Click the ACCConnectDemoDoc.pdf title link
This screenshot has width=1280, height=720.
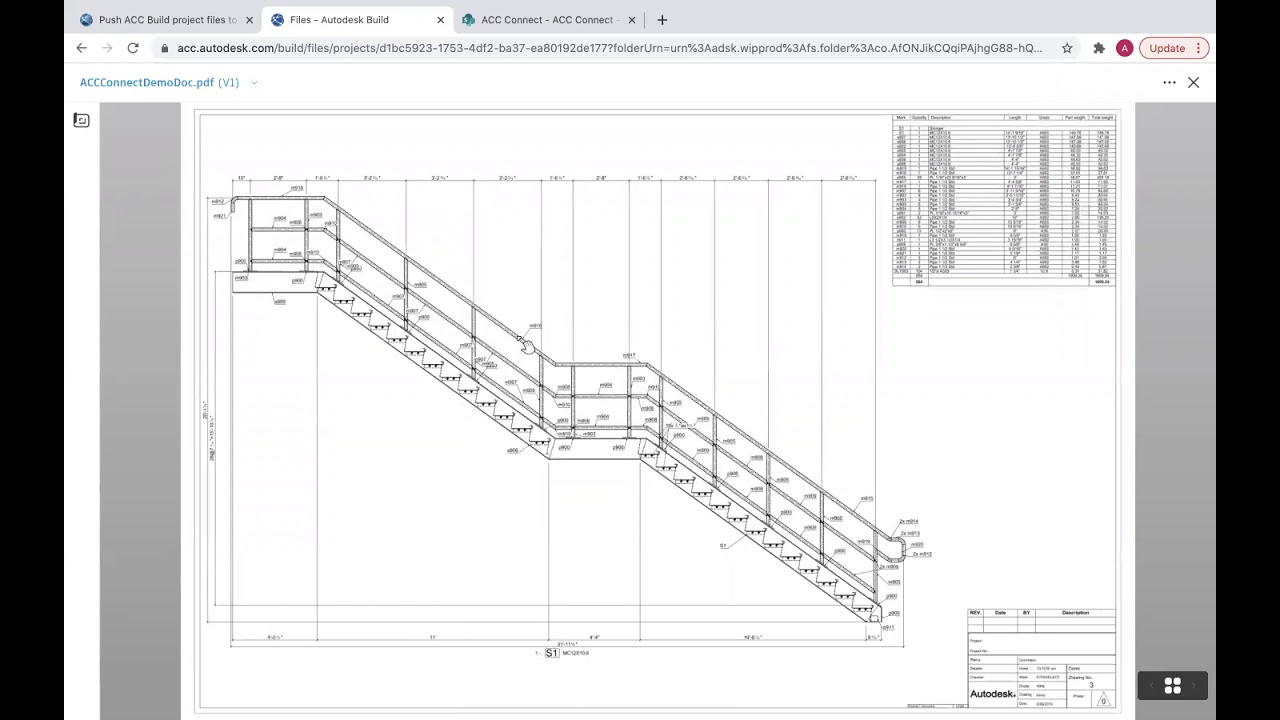pos(146,82)
